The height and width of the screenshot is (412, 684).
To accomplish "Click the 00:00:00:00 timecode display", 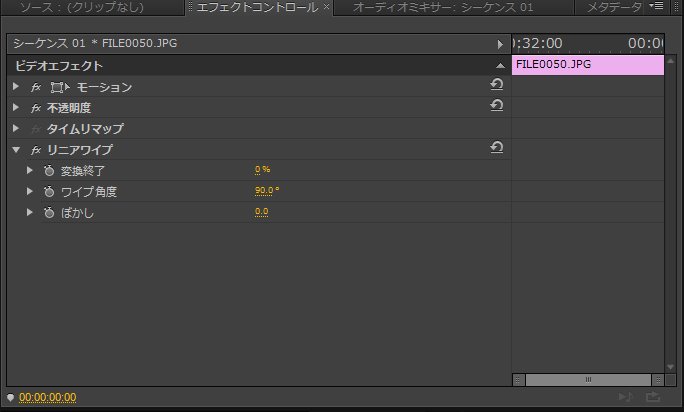I will 48,397.
